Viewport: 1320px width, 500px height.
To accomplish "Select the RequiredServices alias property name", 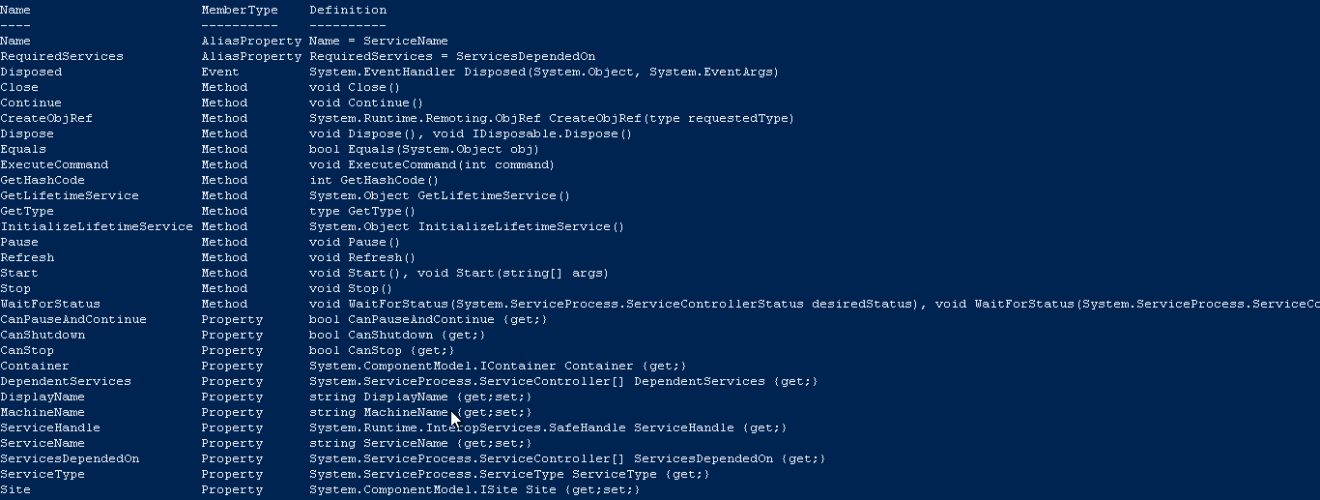I will pos(62,56).
